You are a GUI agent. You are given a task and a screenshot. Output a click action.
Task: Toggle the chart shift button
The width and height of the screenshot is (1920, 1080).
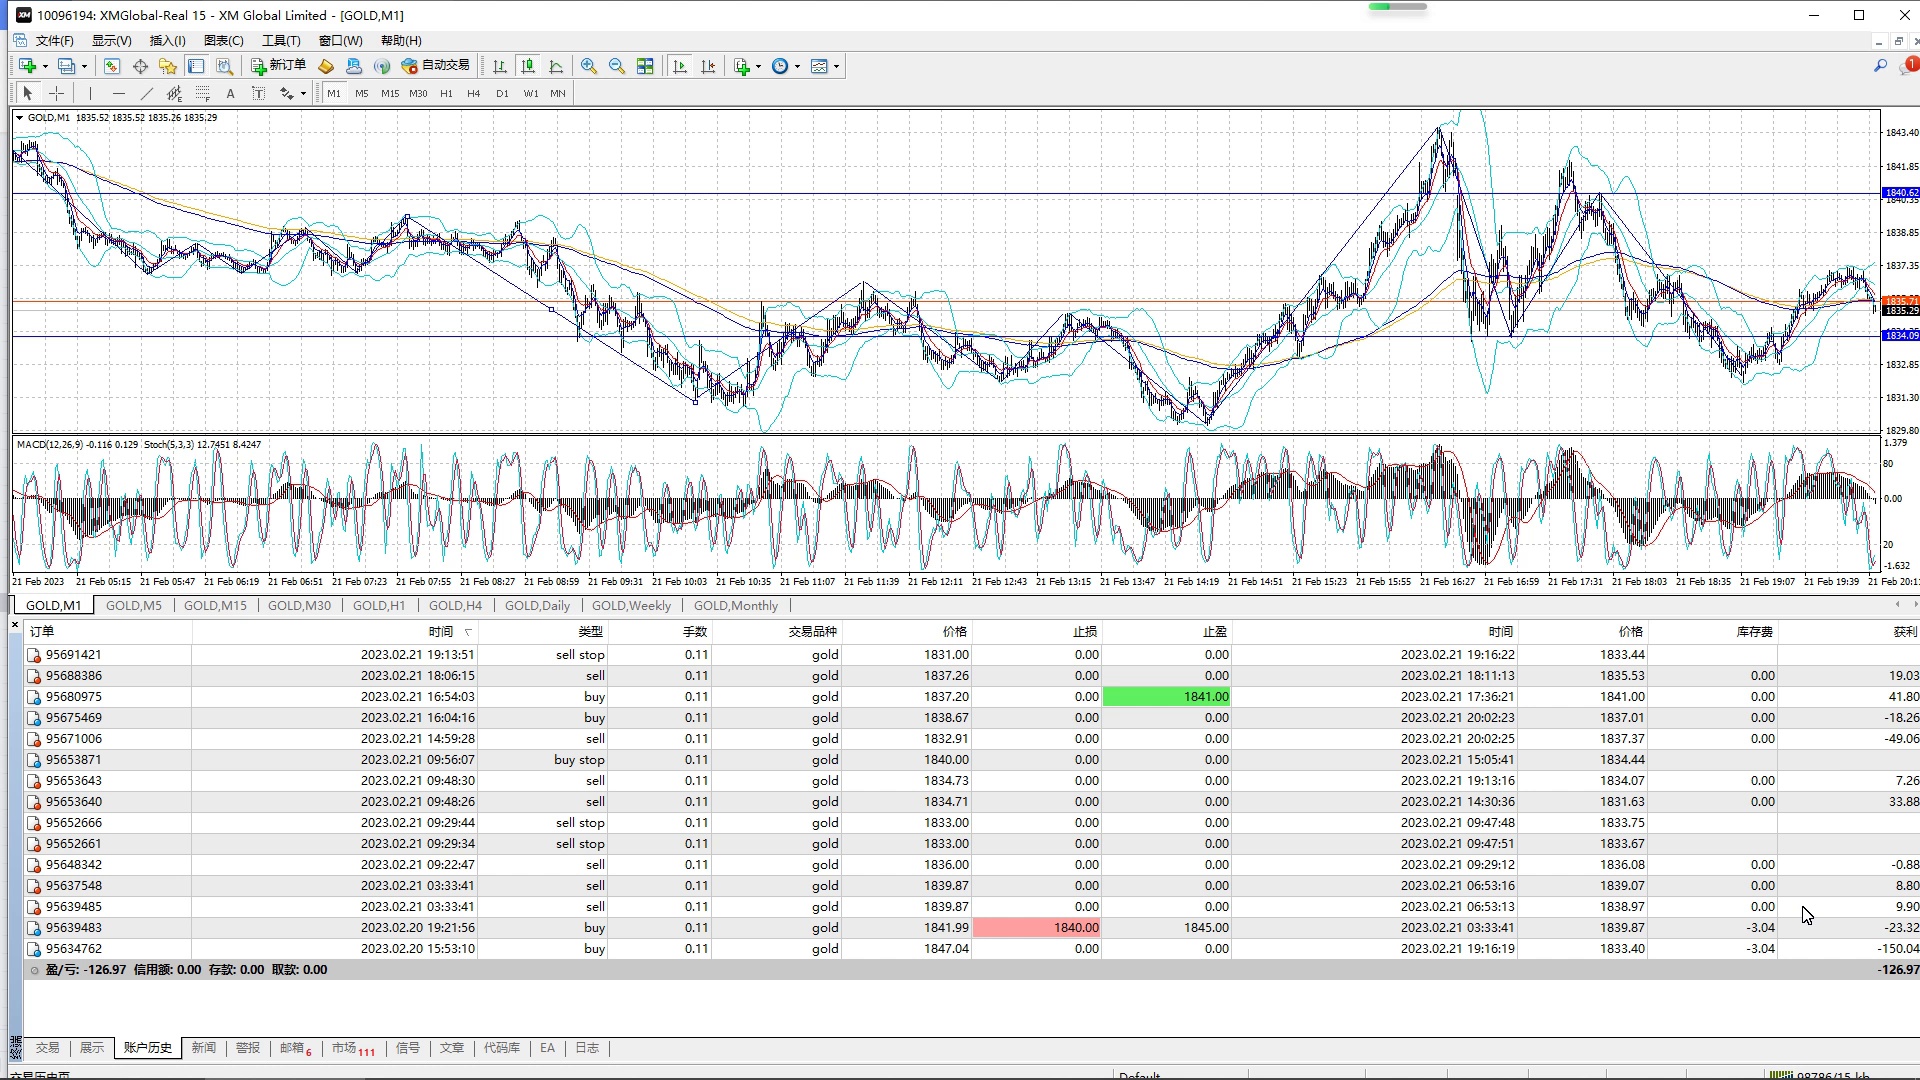tap(708, 66)
